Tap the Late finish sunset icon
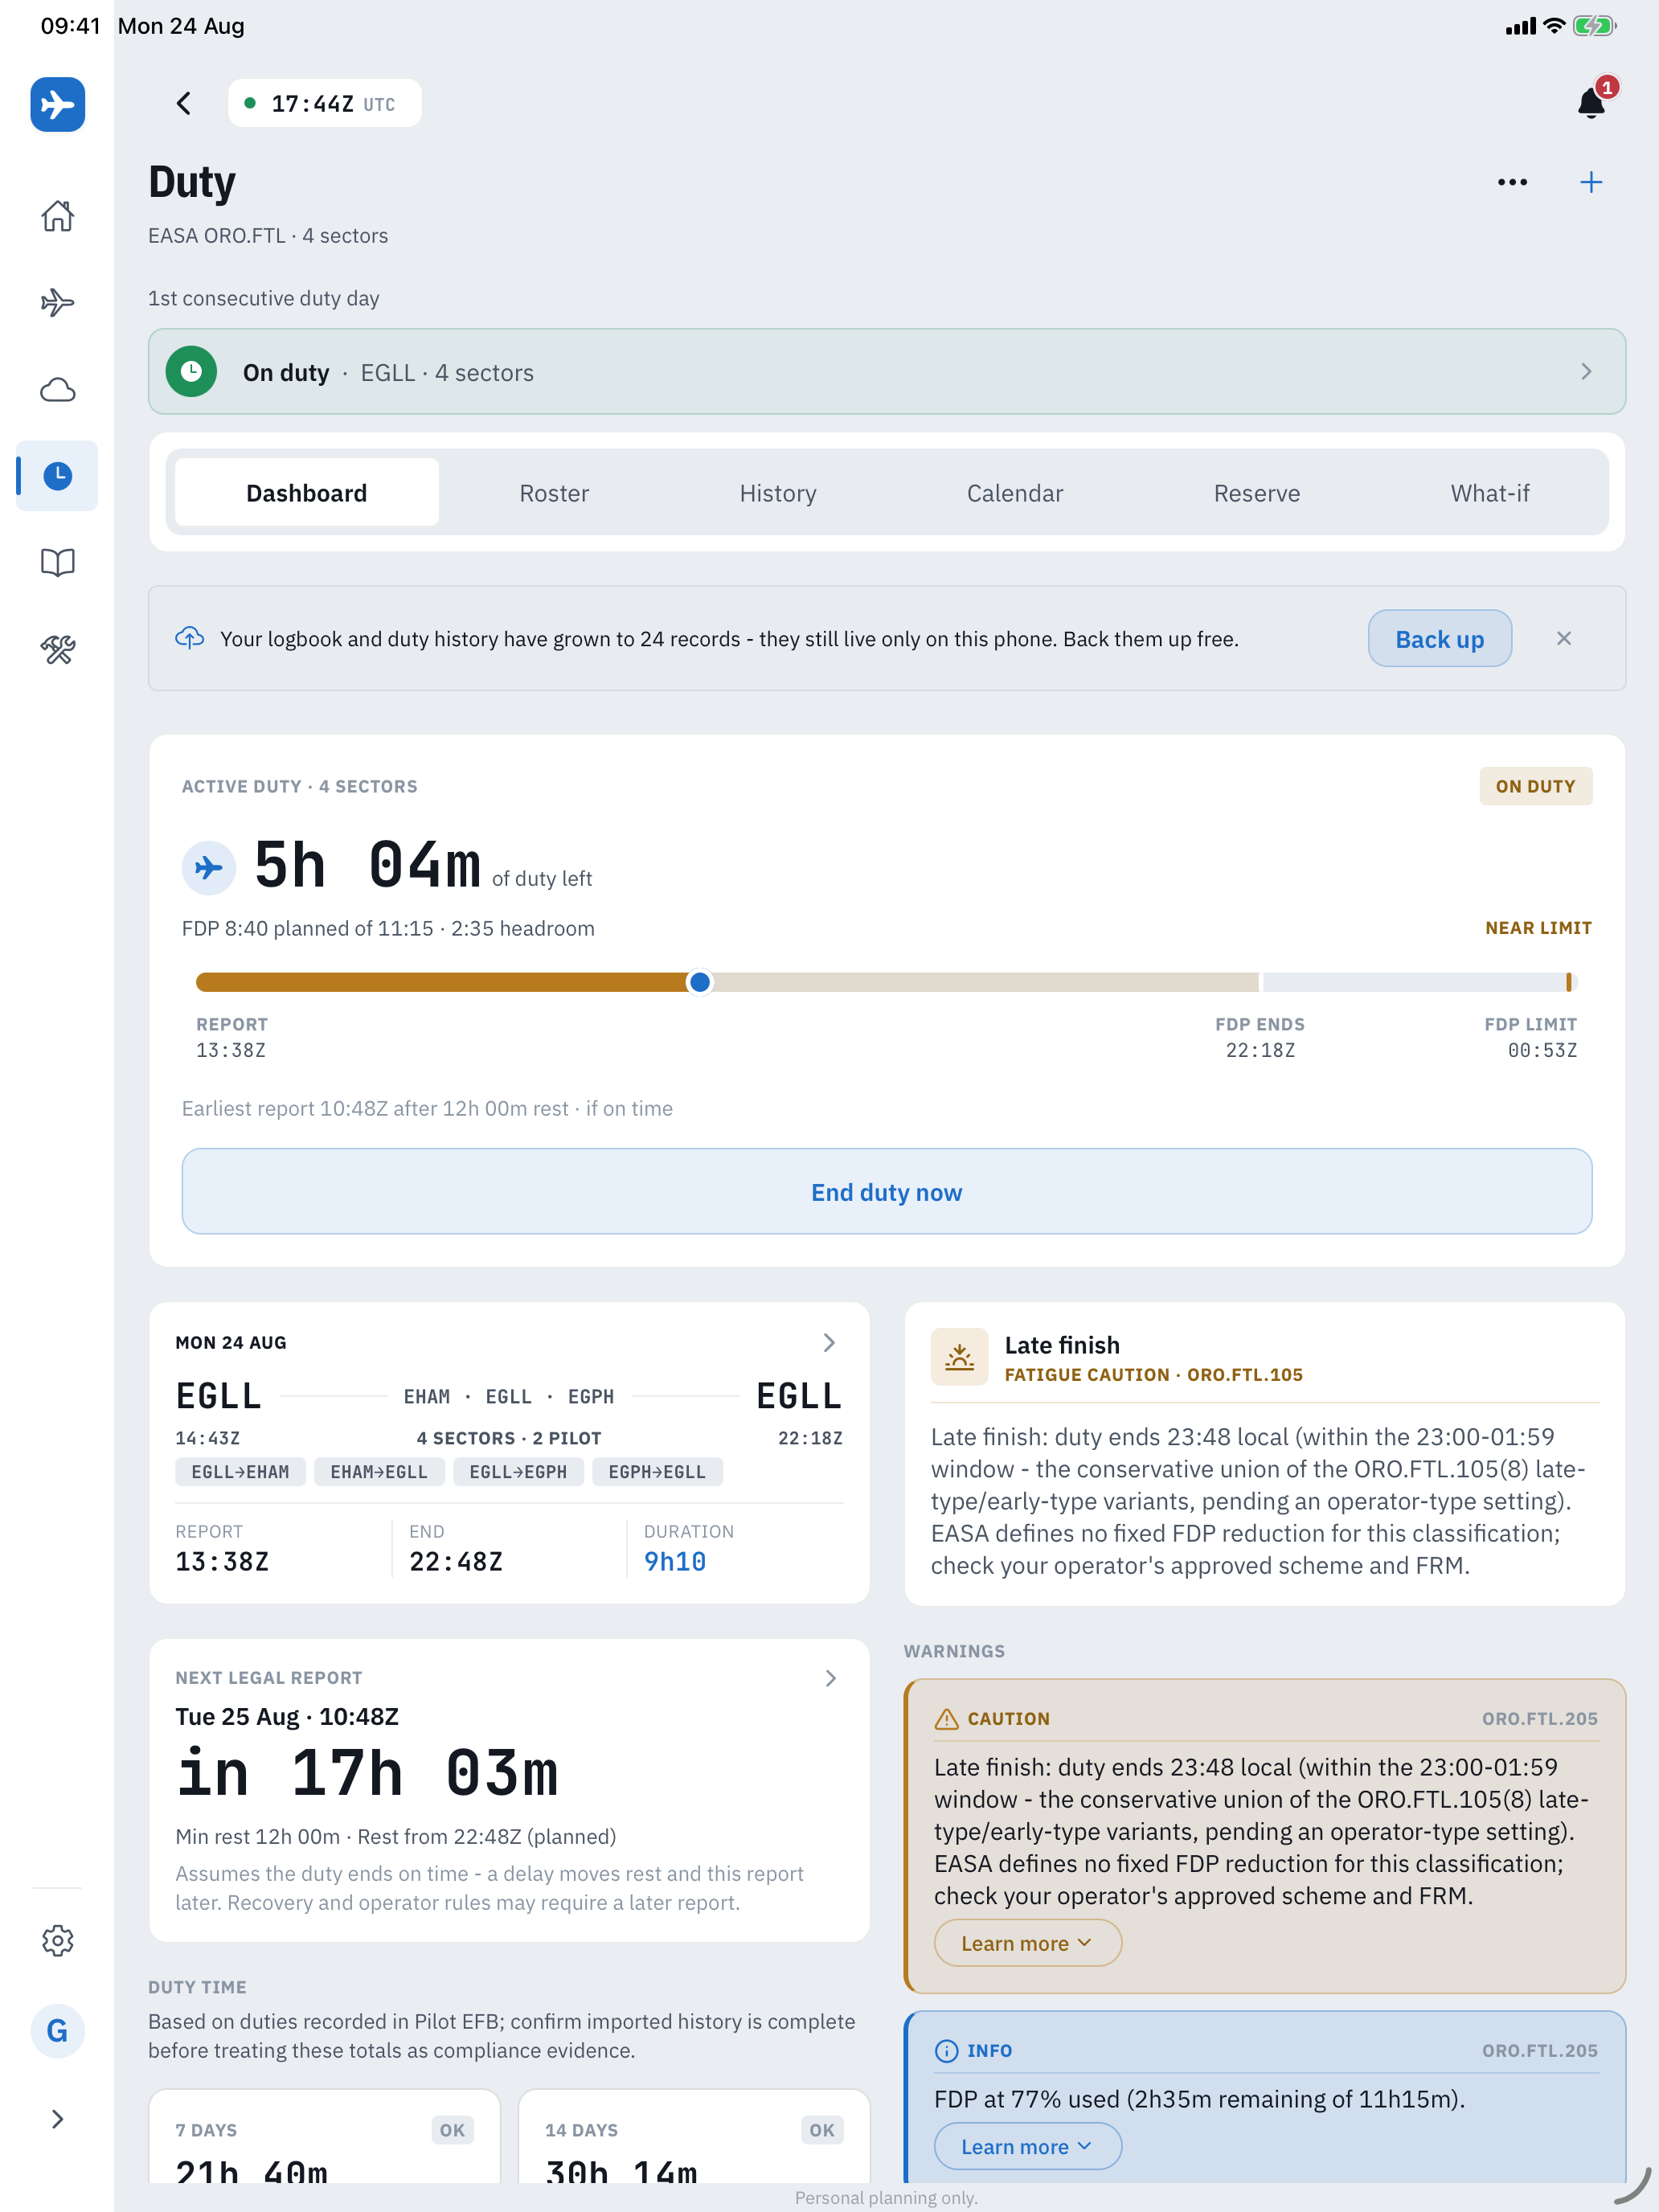This screenshot has width=1659, height=2212. [x=959, y=1356]
